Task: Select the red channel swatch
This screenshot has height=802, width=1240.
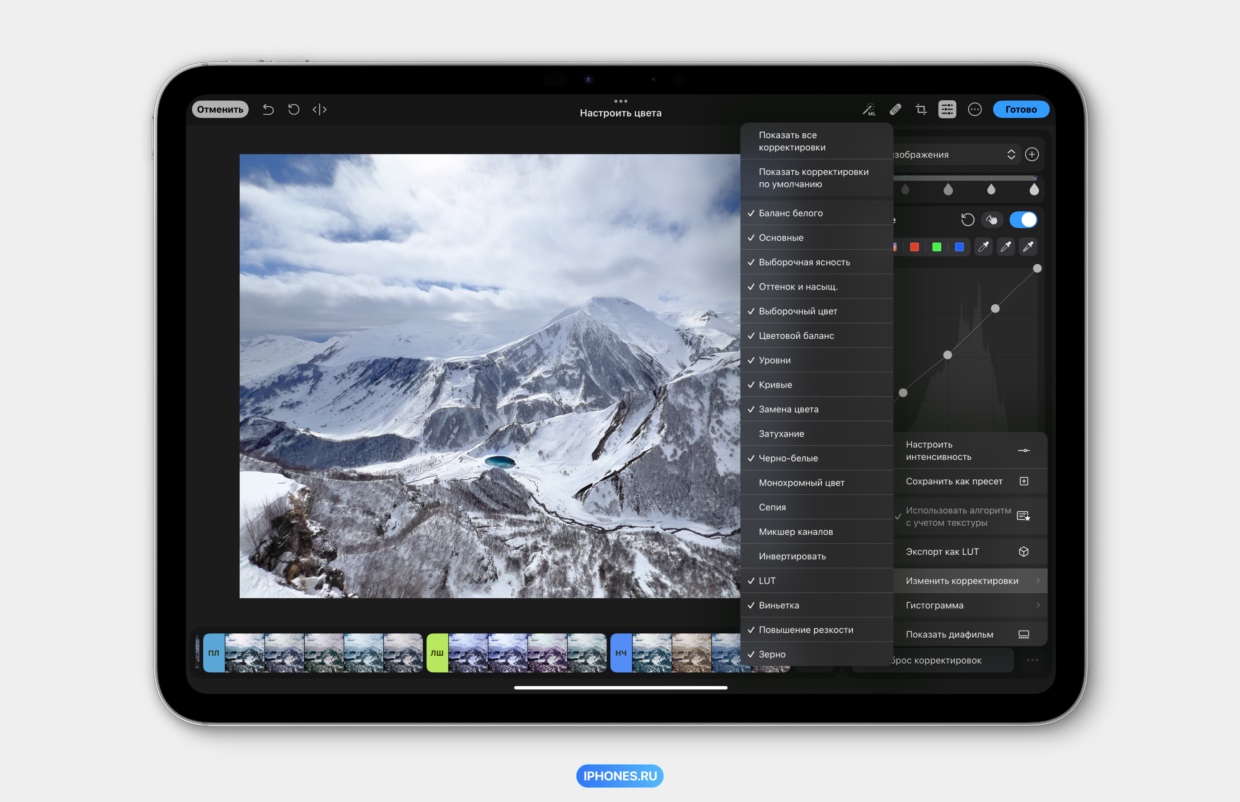Action: [x=914, y=247]
